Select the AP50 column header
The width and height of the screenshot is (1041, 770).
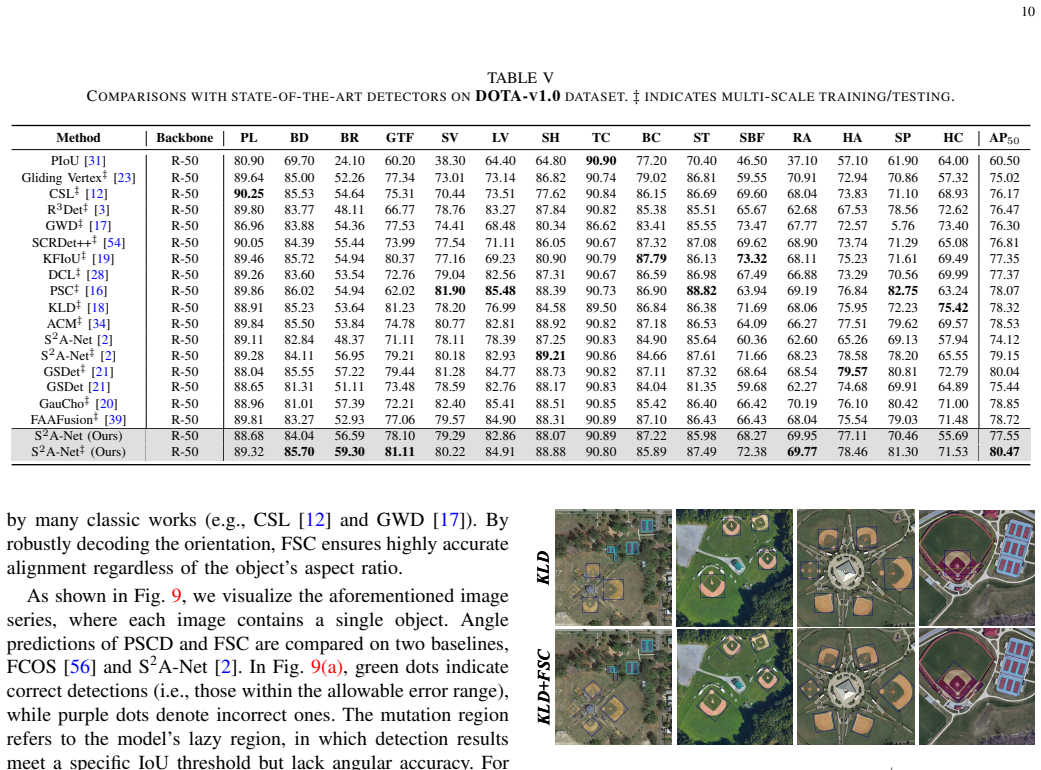[x=1004, y=138]
